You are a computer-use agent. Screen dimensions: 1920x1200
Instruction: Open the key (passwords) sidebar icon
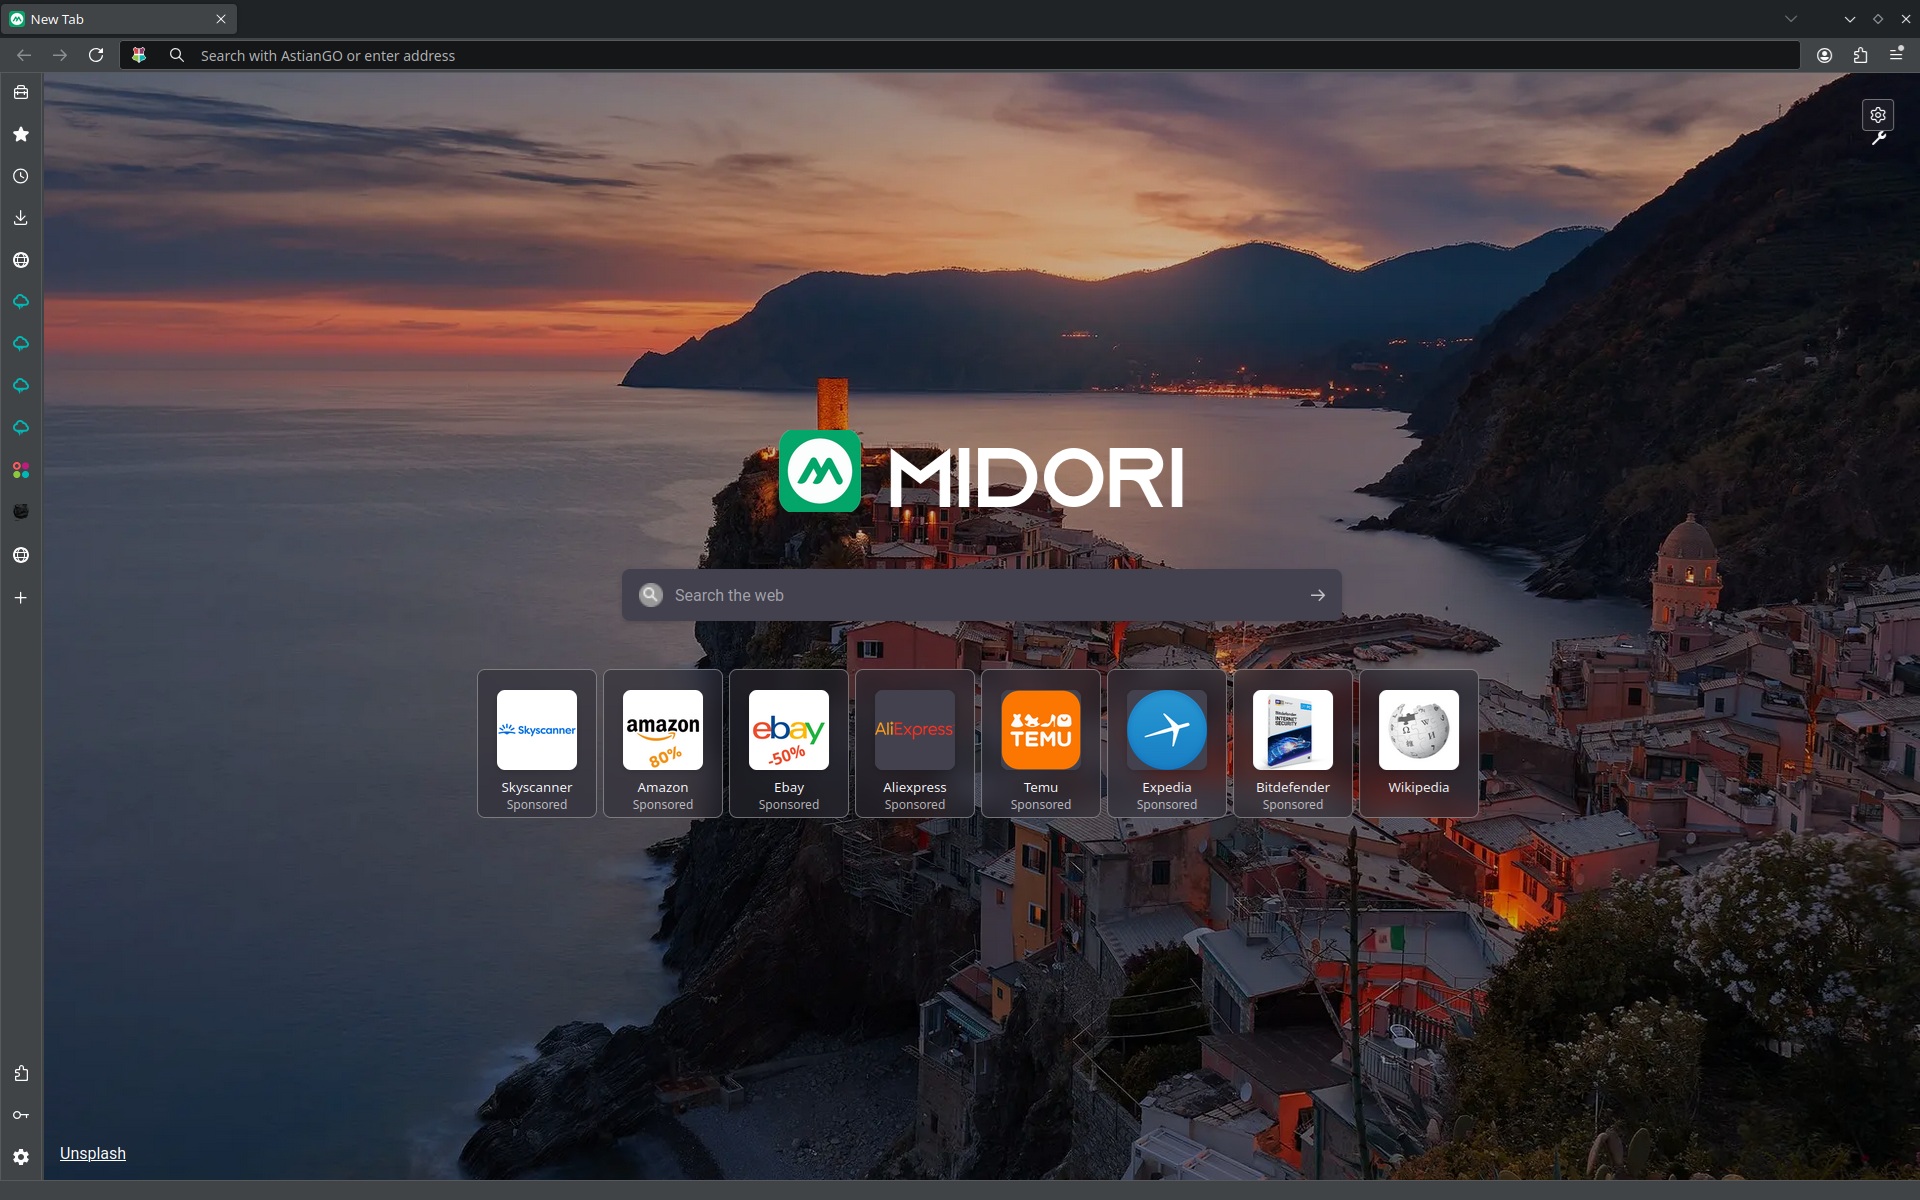[x=20, y=1115]
